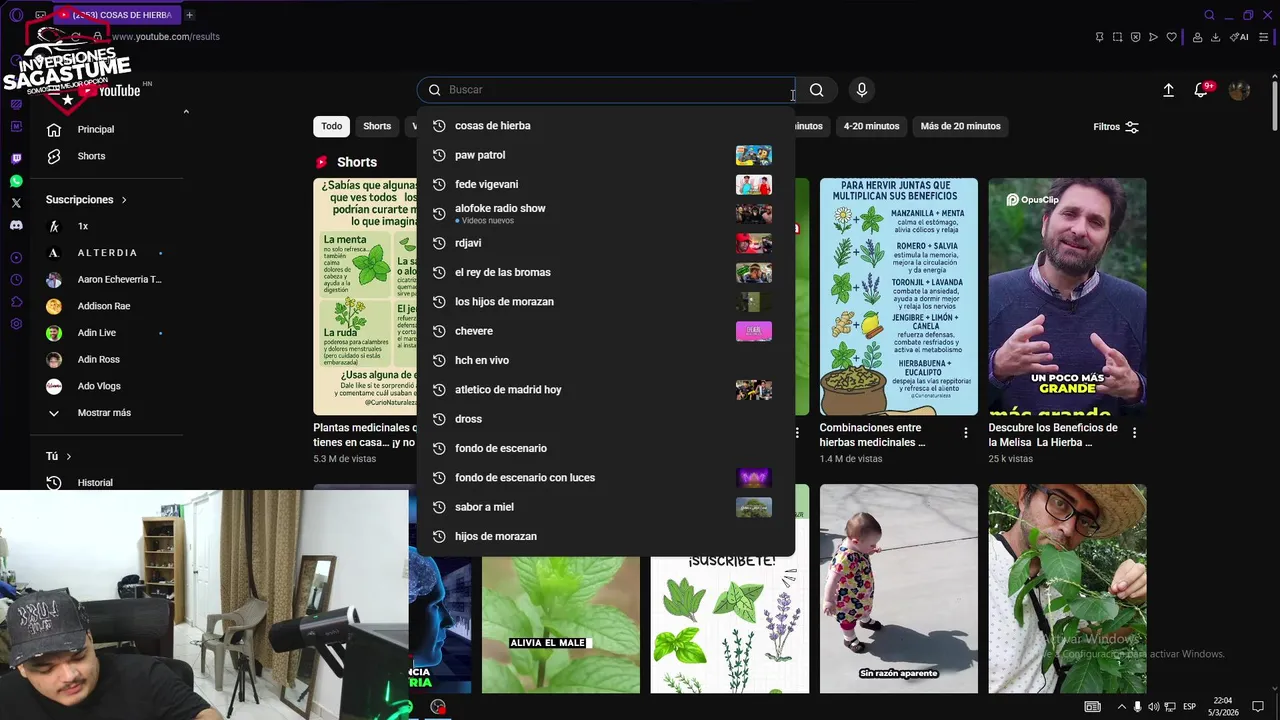The width and height of the screenshot is (1280, 720).
Task: Expand the Suscripciones section
Action: [86, 200]
